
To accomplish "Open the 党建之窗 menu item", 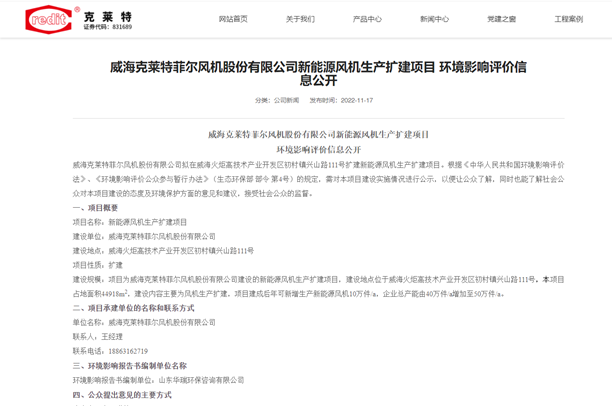I will tap(502, 19).
